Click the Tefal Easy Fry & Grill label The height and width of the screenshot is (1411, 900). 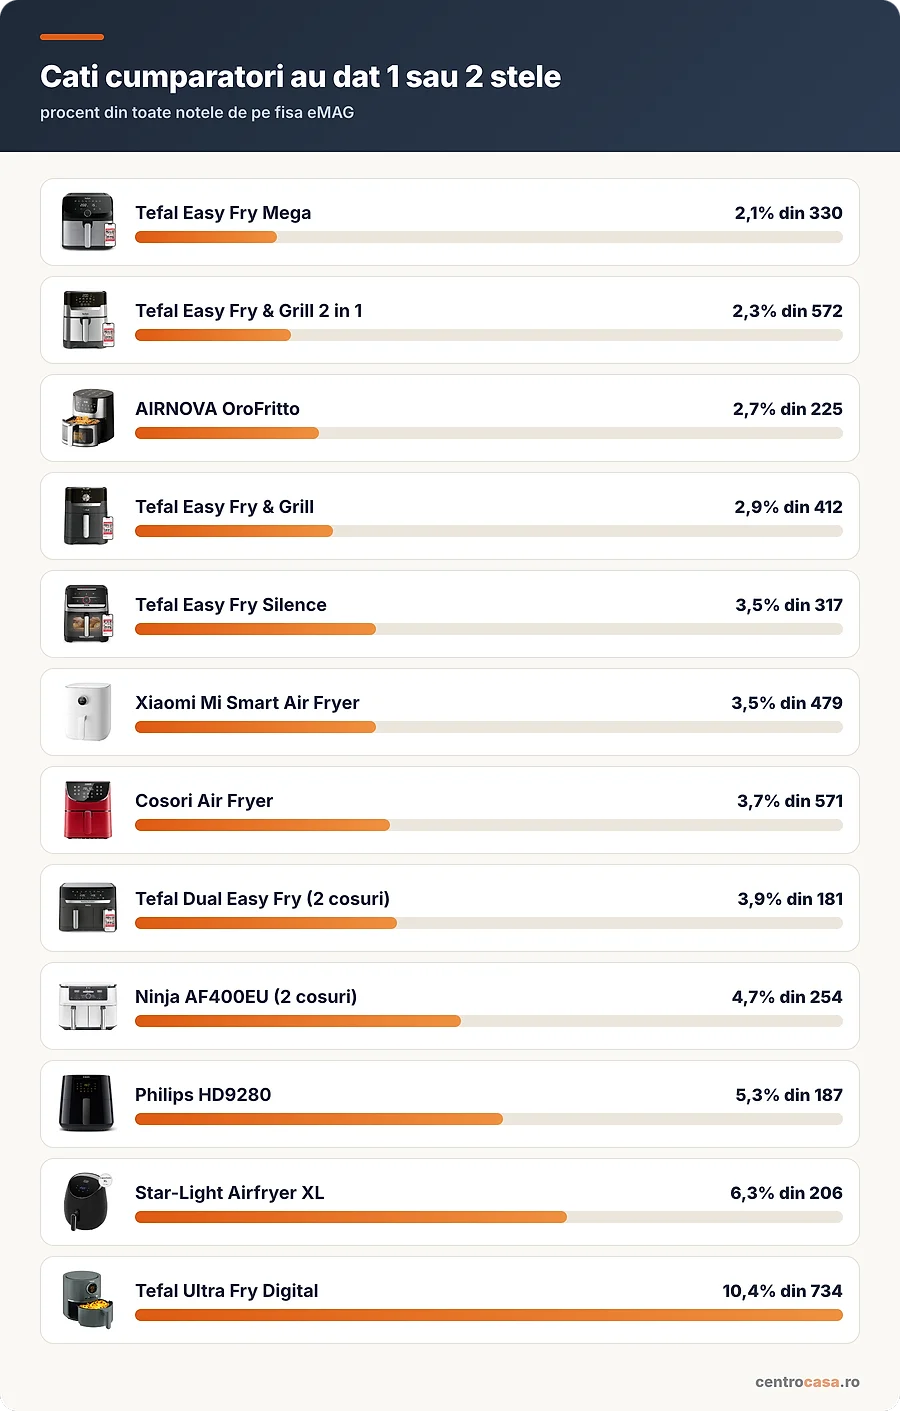point(224,507)
